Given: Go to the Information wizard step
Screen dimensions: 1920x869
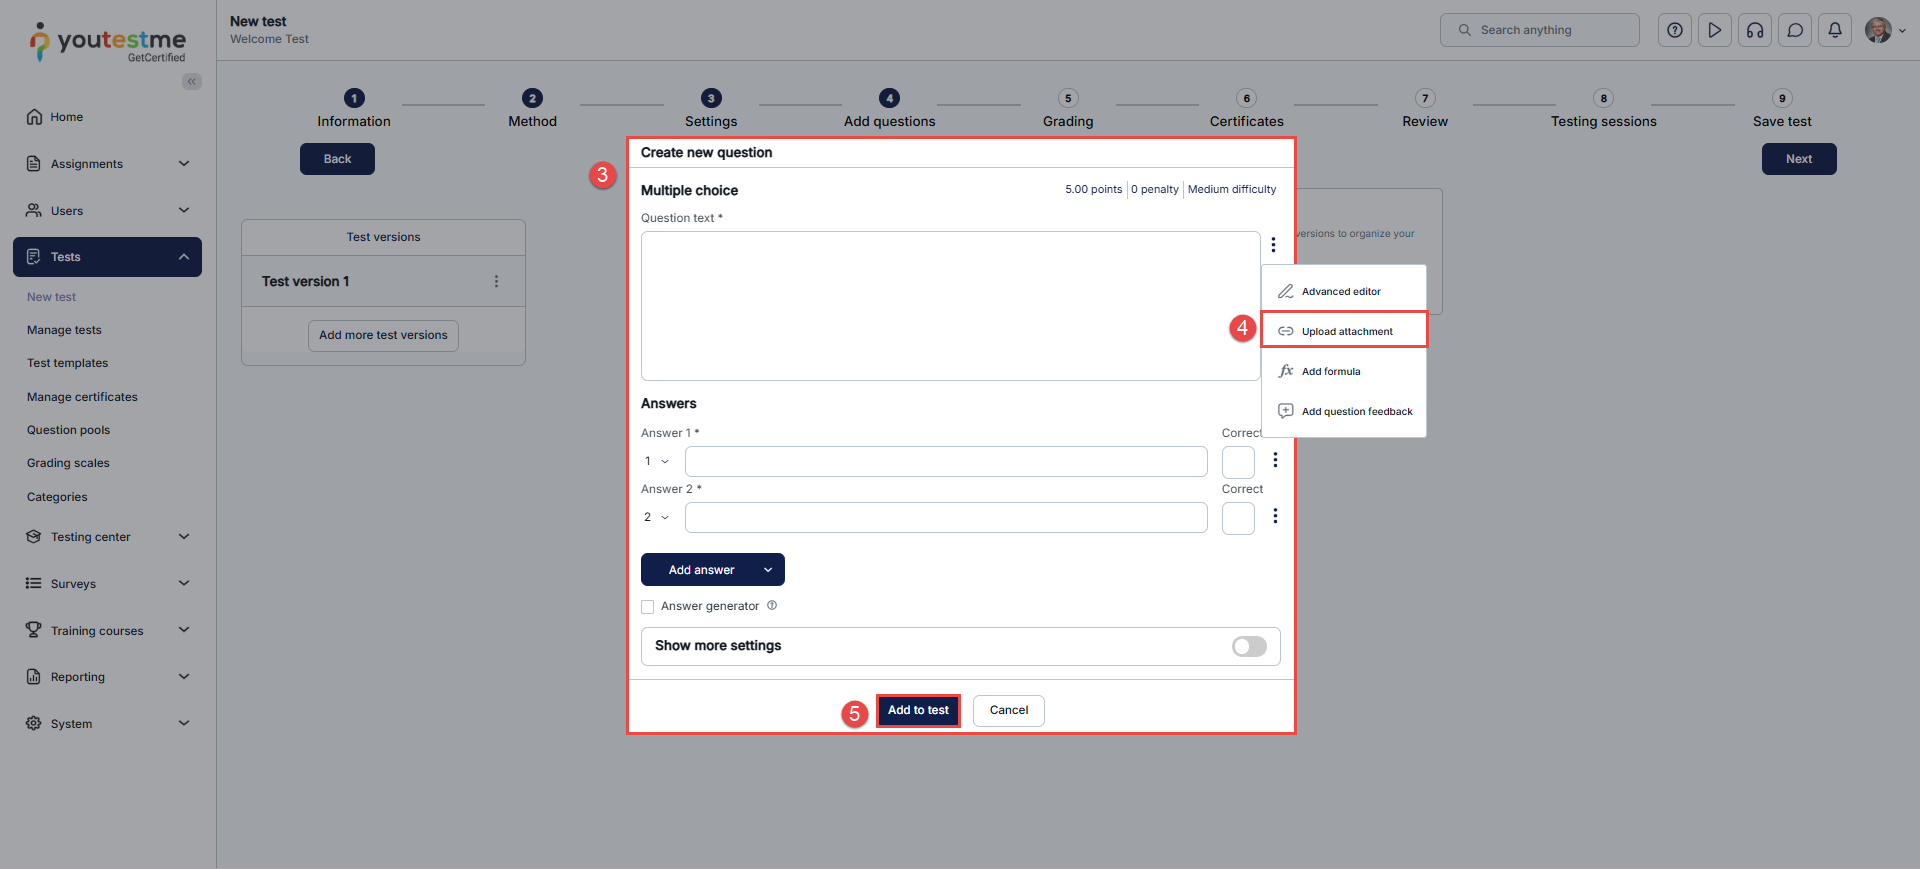Looking at the screenshot, I should coord(354,109).
